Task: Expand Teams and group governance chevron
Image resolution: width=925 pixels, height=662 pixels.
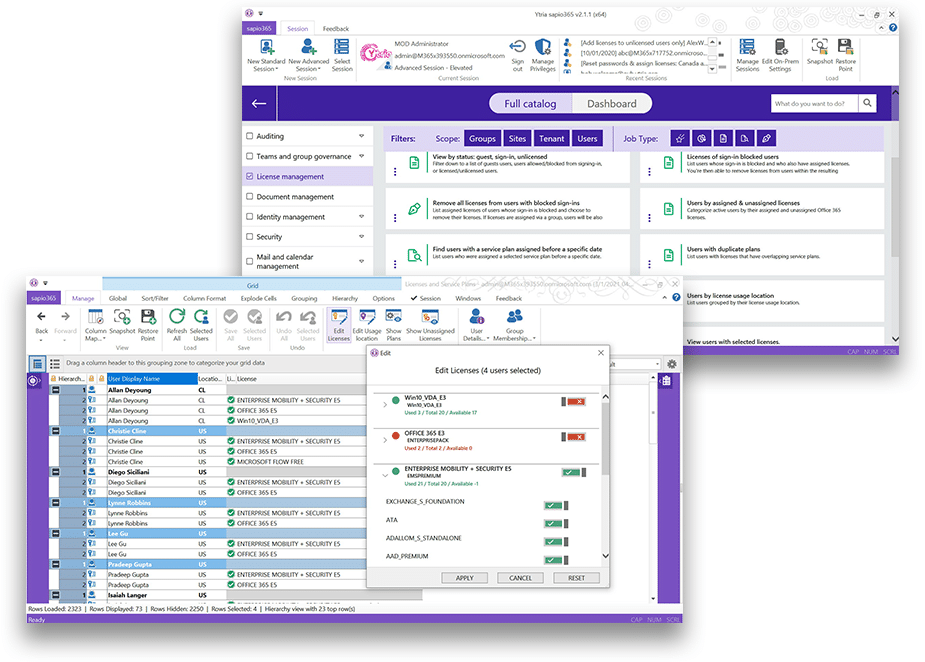Action: (361, 156)
